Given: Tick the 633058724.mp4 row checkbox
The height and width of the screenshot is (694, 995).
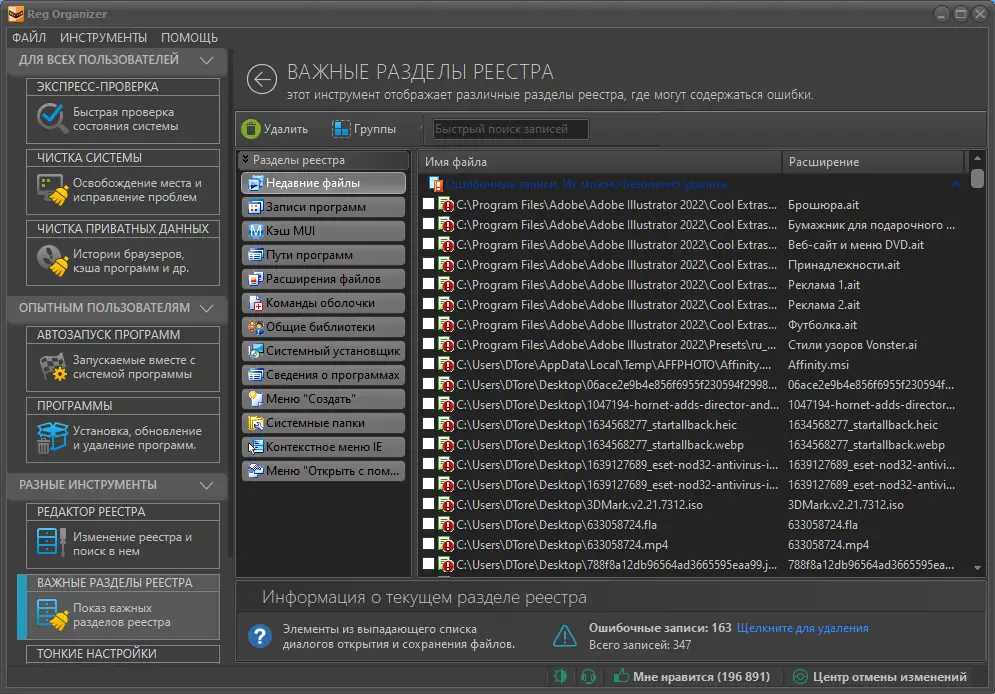Looking at the screenshot, I should click(429, 544).
